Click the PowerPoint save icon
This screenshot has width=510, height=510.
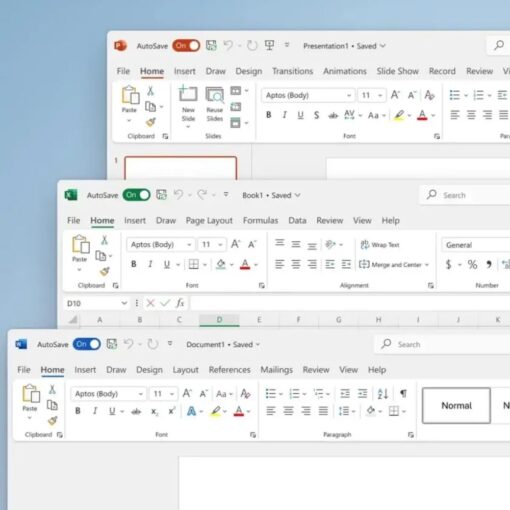(211, 45)
